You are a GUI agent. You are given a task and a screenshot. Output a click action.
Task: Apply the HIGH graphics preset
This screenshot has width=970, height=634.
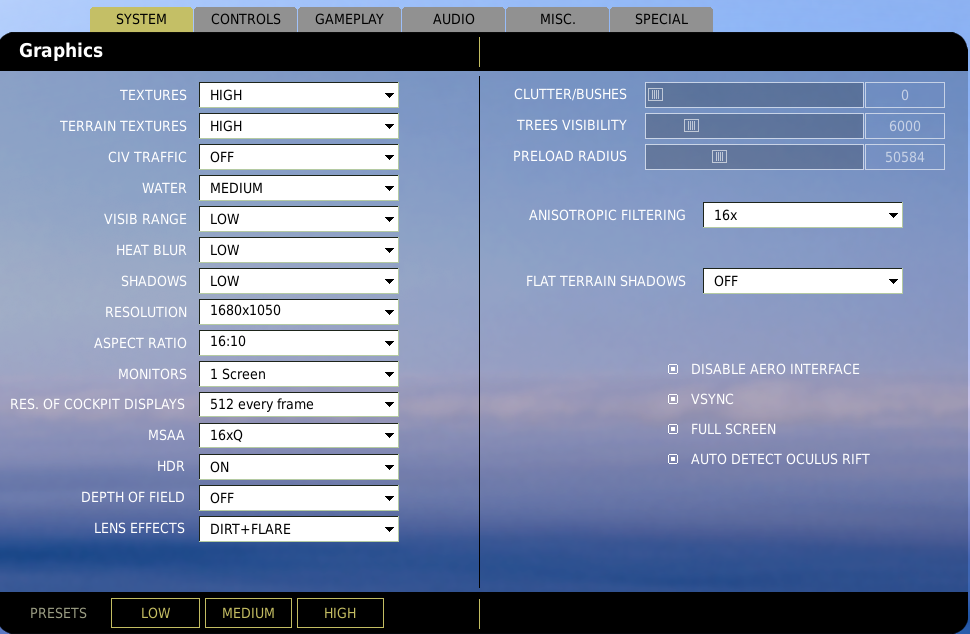click(340, 613)
